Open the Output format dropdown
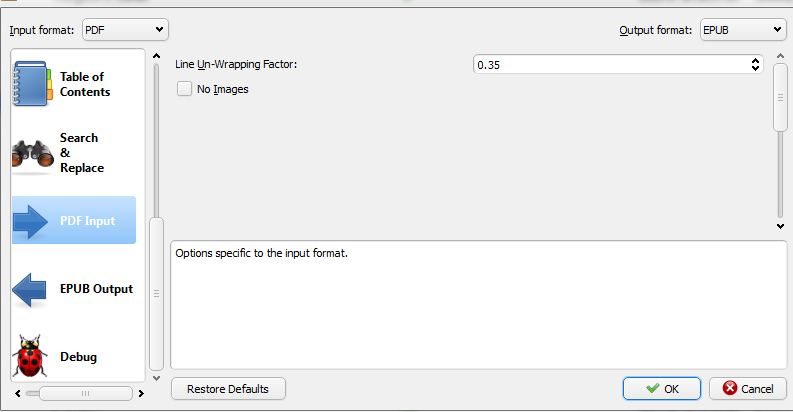The width and height of the screenshot is (793, 412). [742, 31]
